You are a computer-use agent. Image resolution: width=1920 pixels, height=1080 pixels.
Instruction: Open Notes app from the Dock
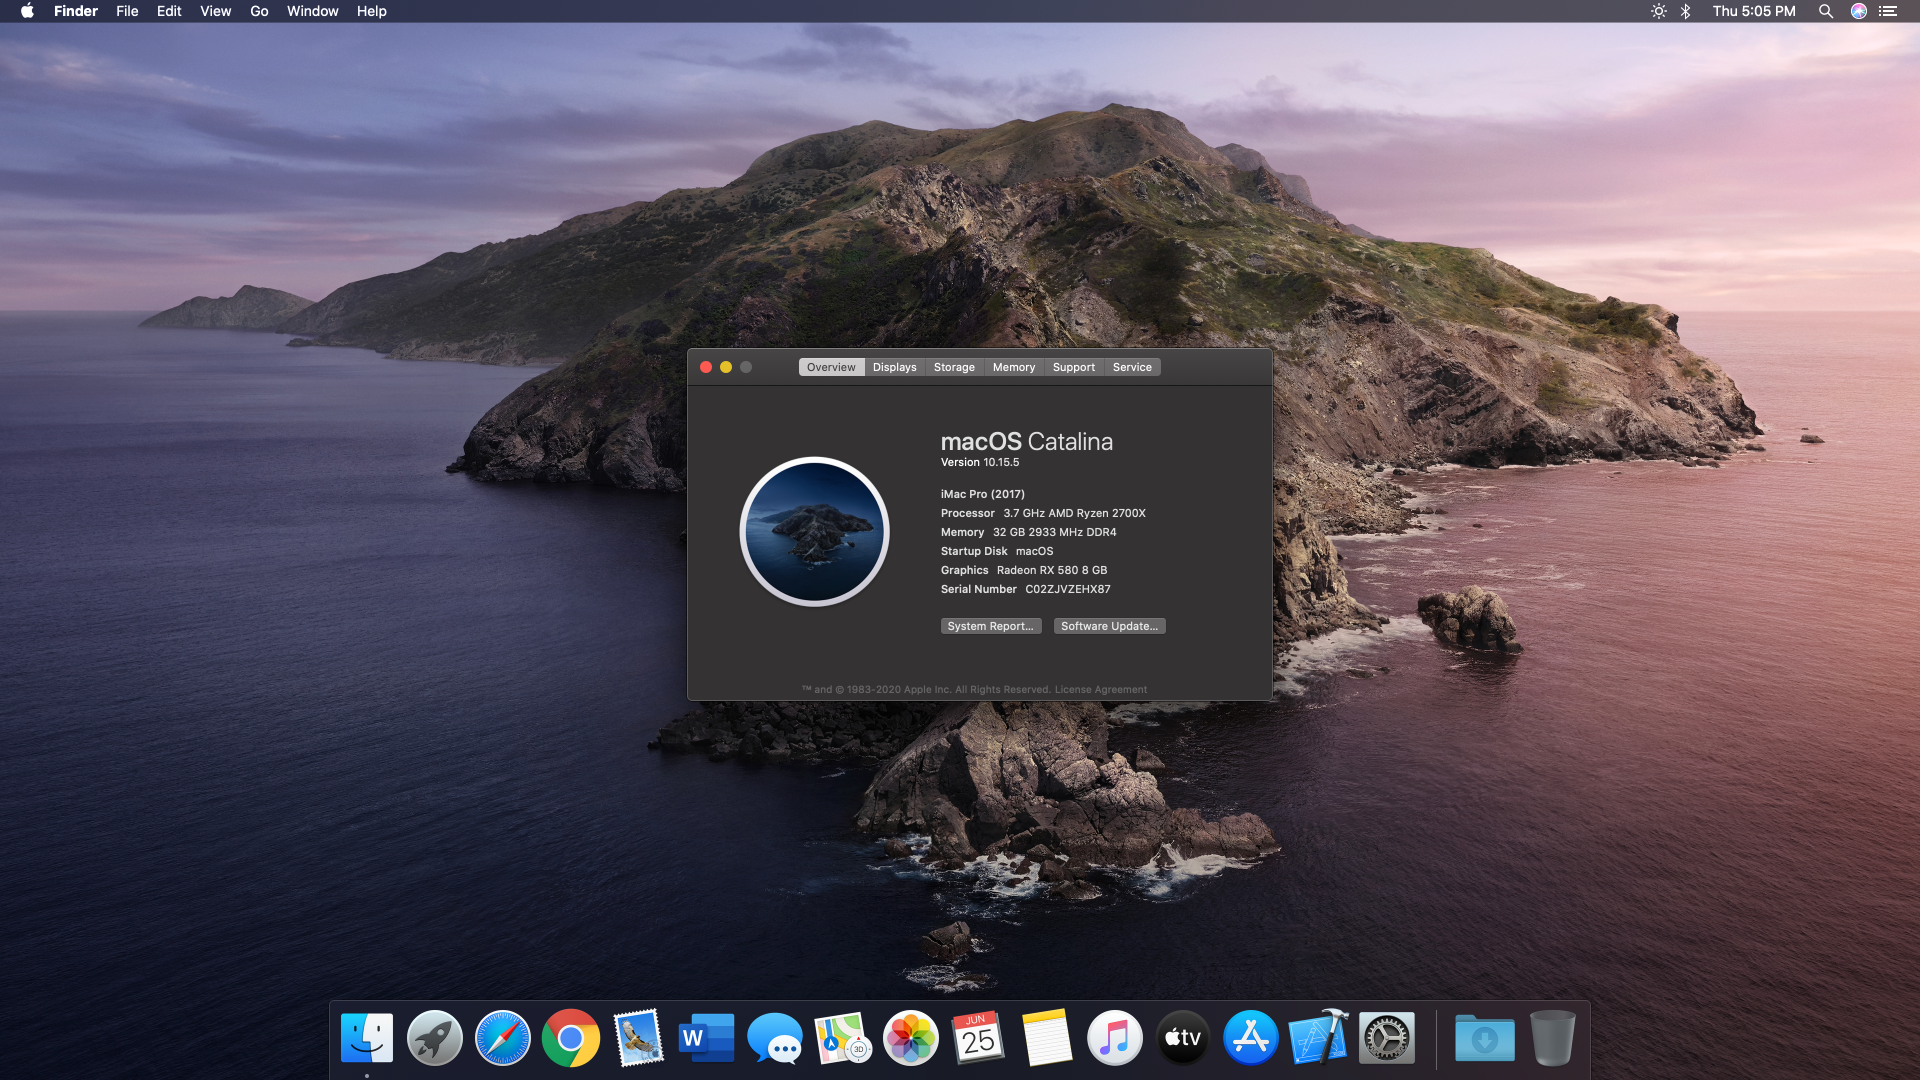coord(1046,1038)
